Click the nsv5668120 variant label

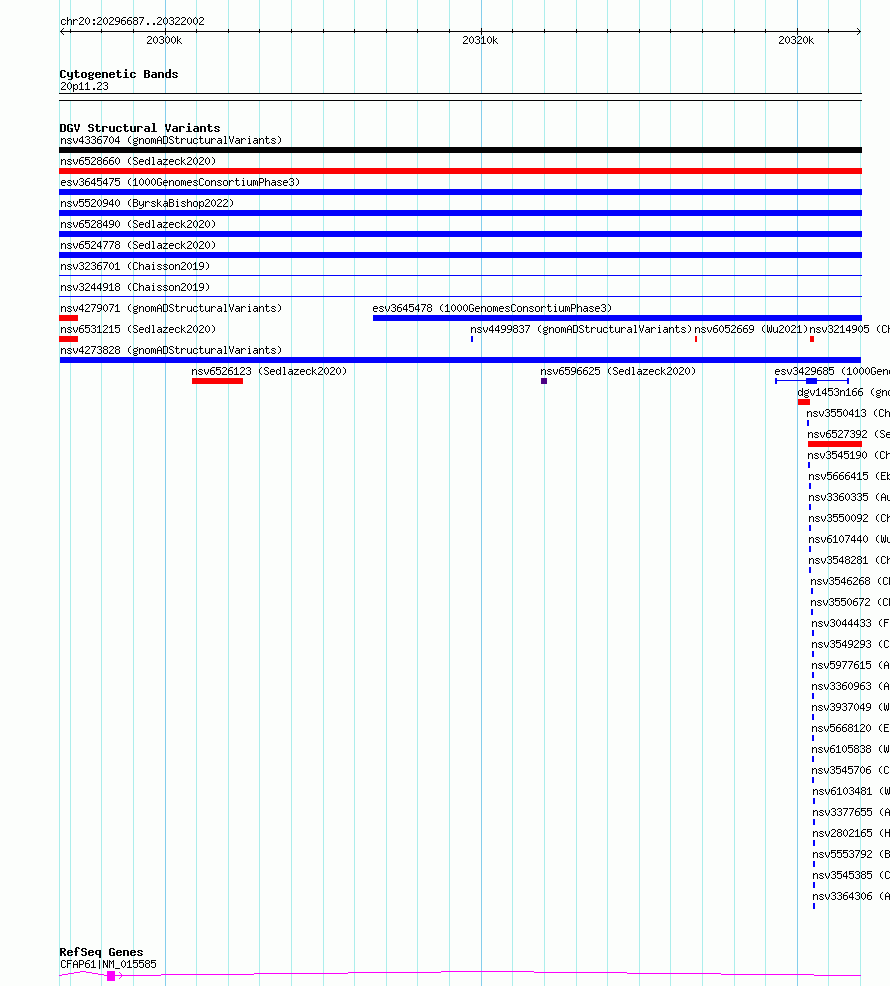(x=850, y=728)
